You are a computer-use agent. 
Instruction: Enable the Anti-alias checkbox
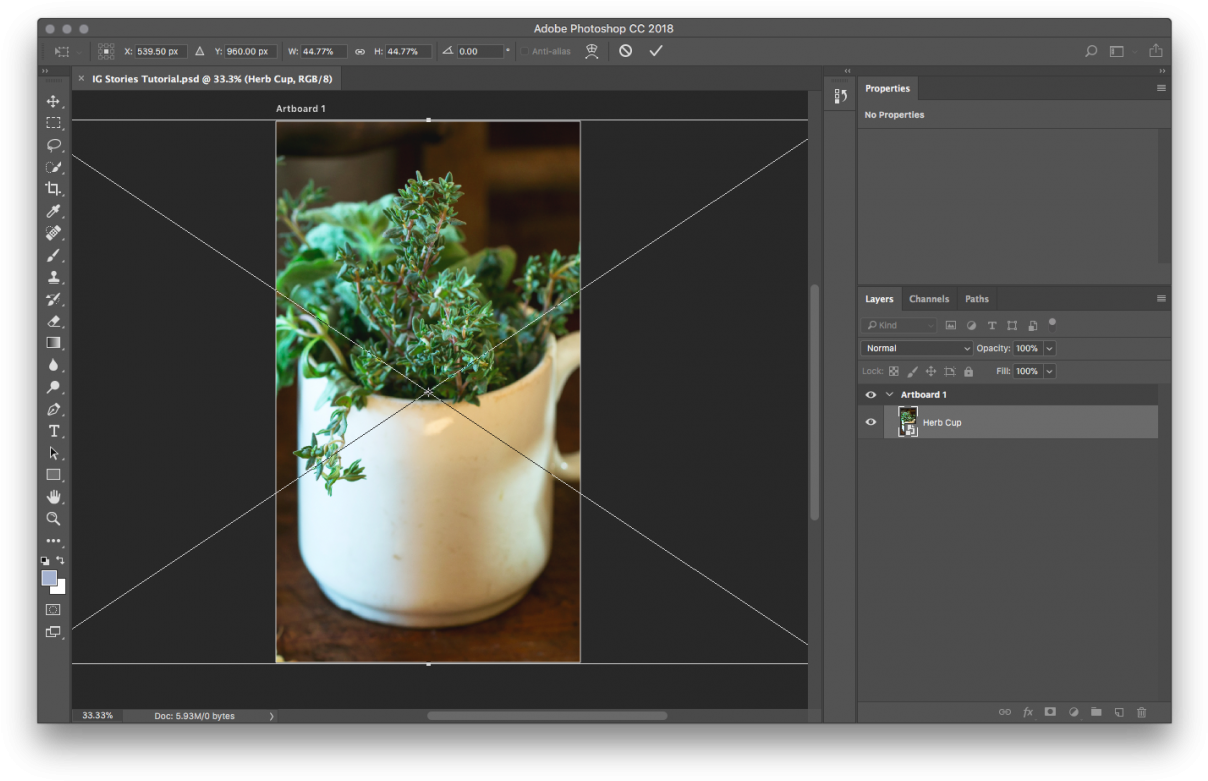click(x=524, y=51)
